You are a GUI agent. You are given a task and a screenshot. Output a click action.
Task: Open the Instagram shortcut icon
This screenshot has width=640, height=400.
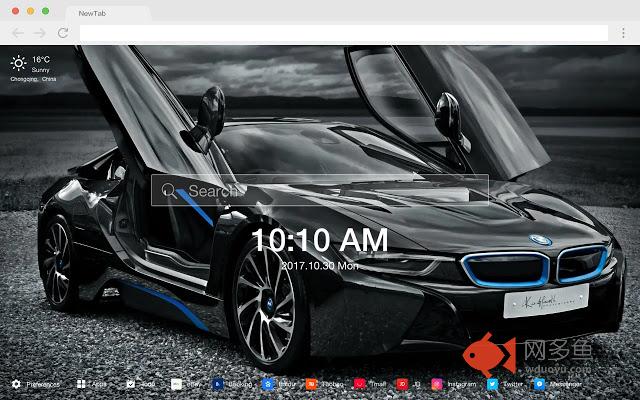[437, 384]
